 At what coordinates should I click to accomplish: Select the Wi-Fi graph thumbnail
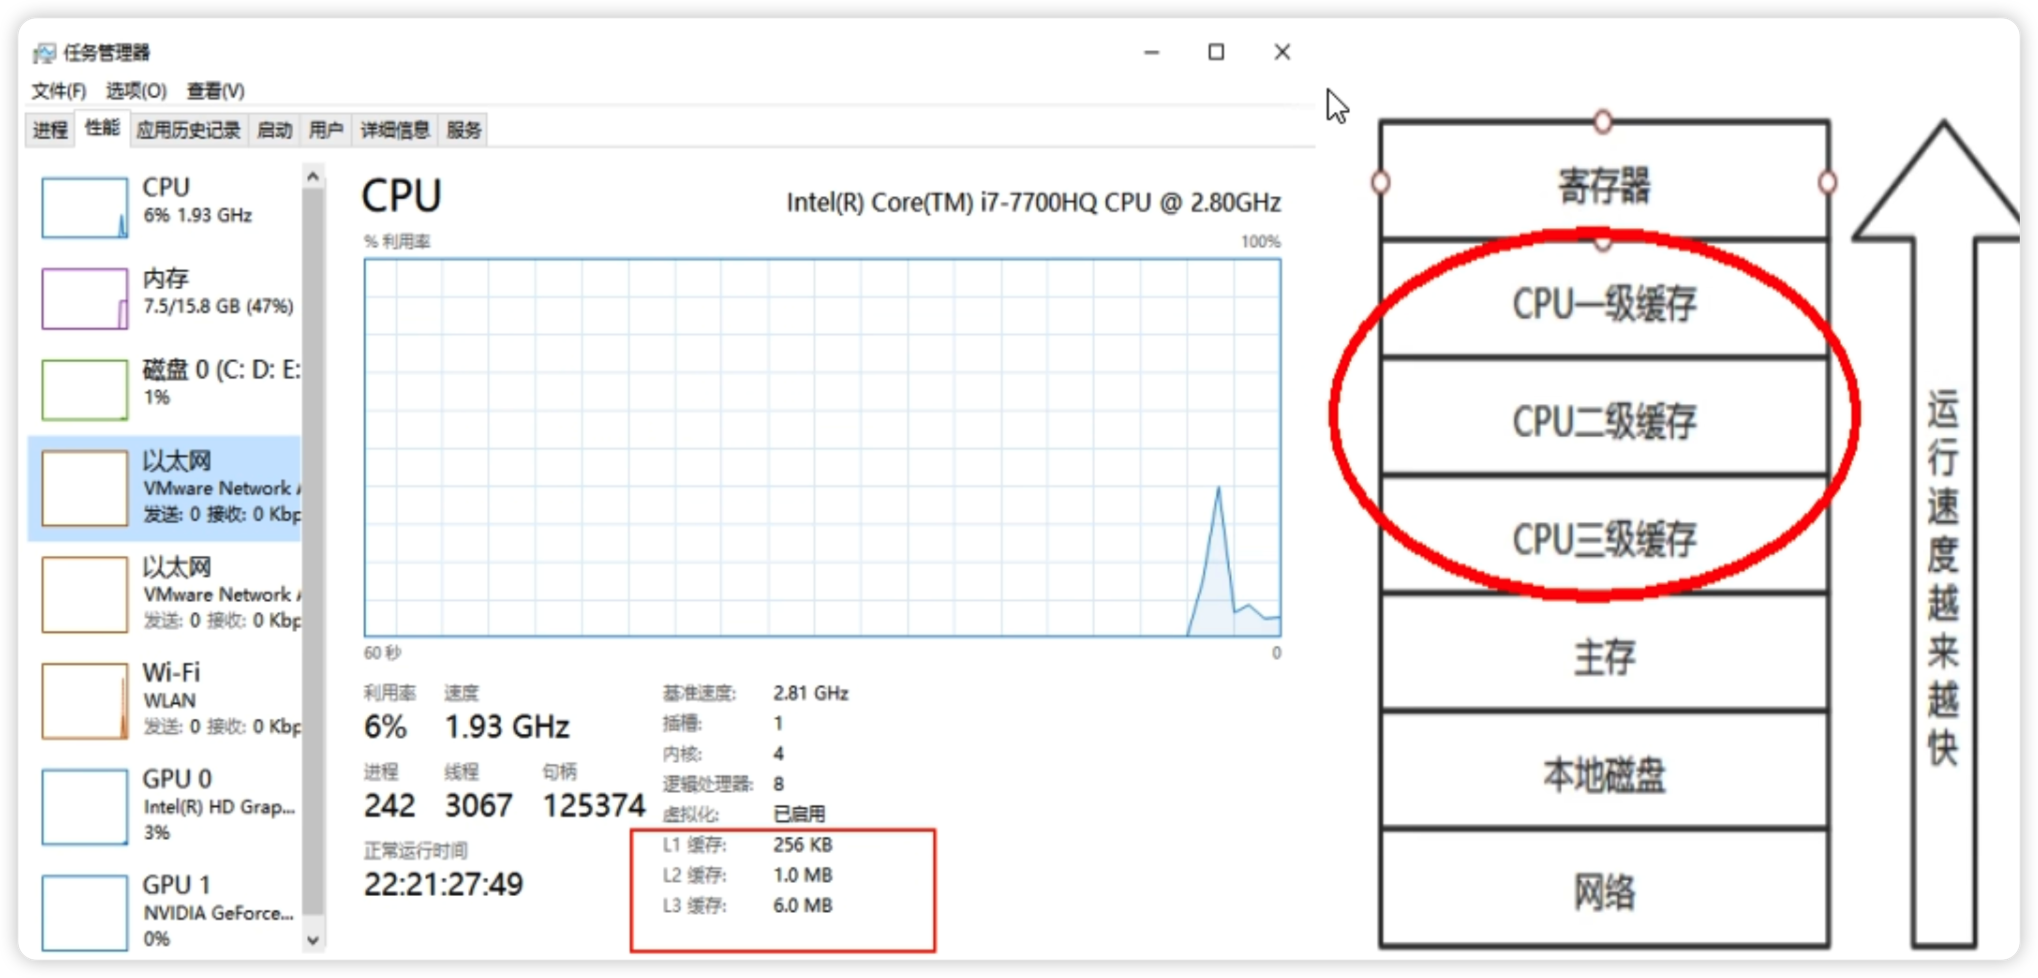point(85,700)
